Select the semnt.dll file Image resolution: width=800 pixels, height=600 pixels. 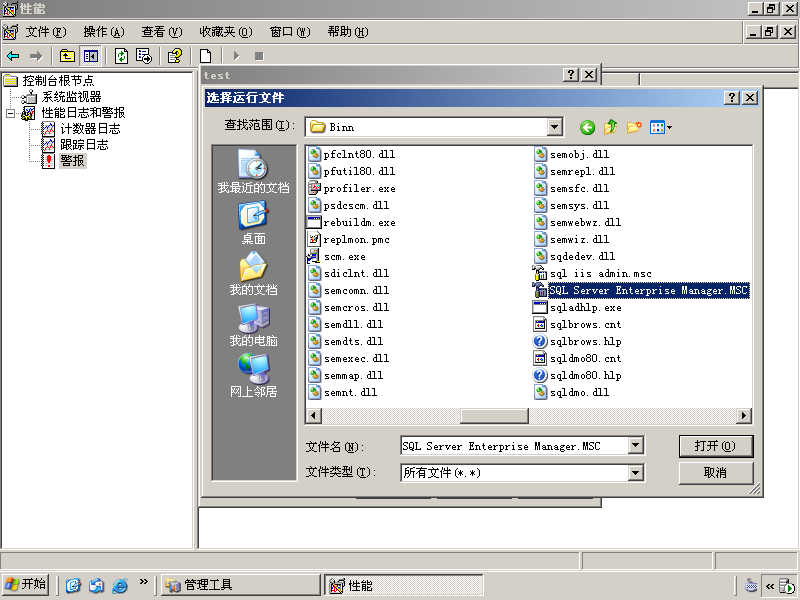(343, 392)
